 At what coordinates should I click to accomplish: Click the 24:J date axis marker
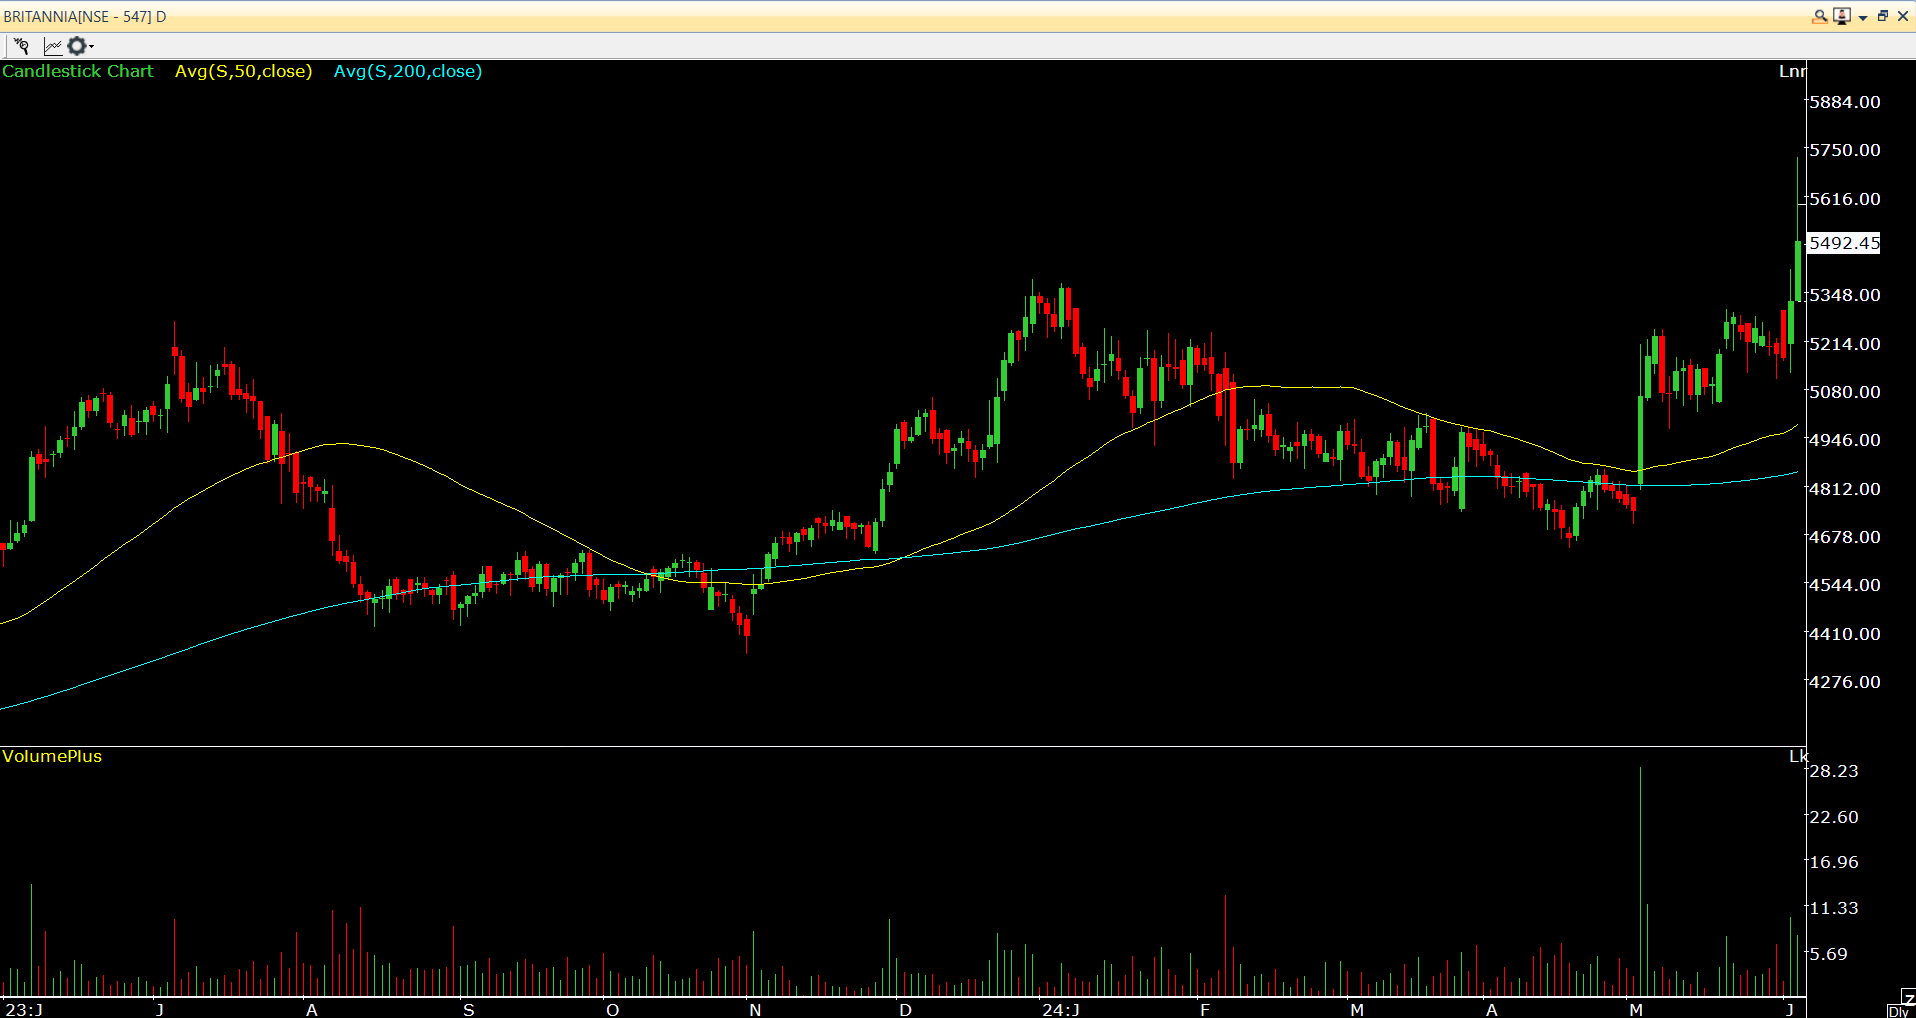pos(1061,1010)
